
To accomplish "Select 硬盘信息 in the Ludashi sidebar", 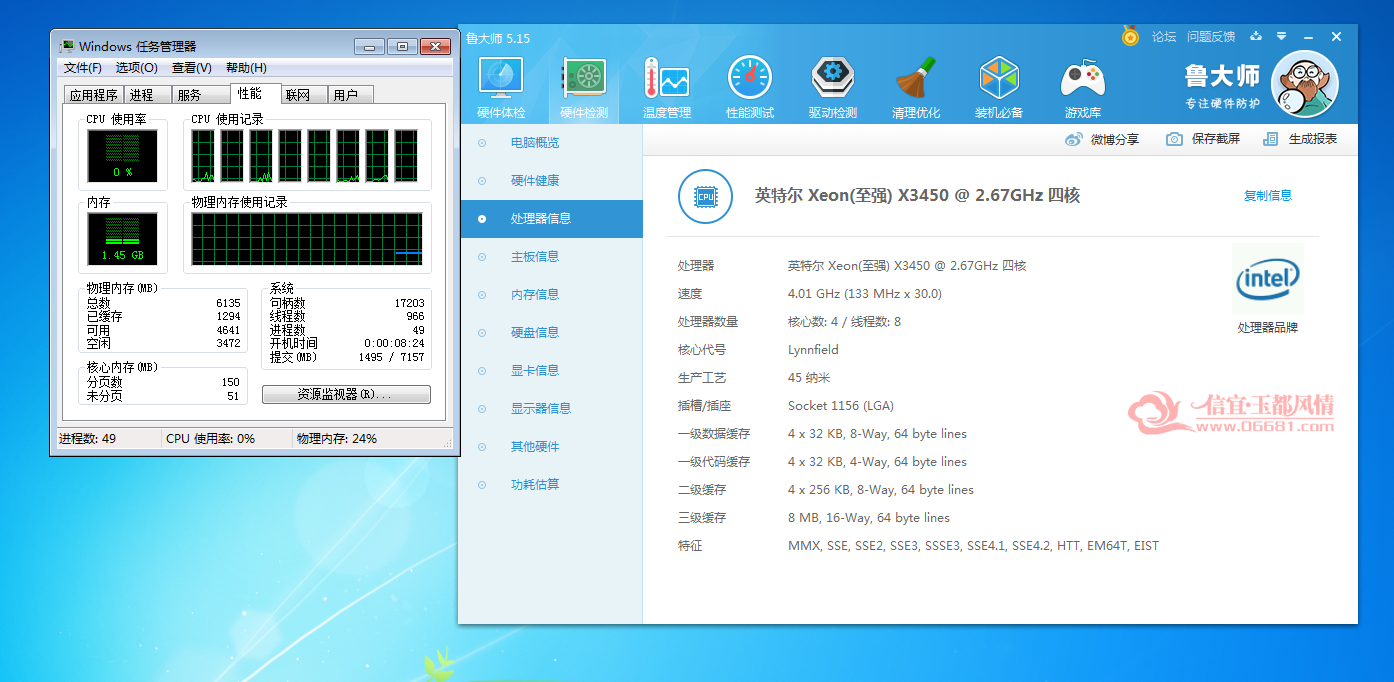I will (551, 333).
